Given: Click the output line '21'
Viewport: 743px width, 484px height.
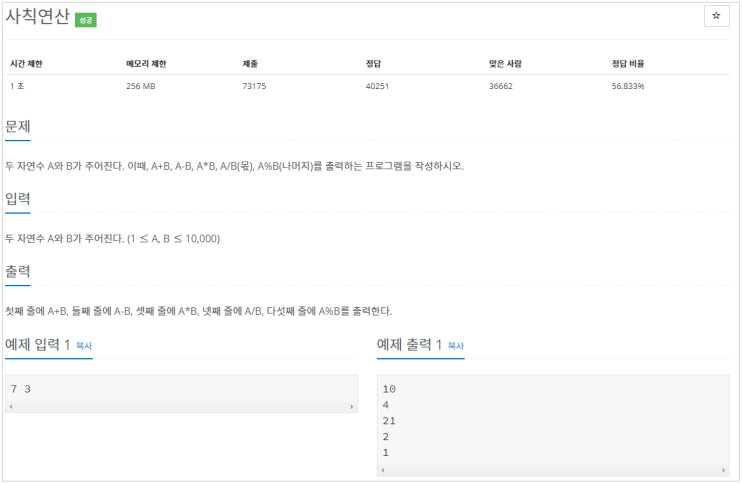Looking at the screenshot, I should click(x=389, y=421).
